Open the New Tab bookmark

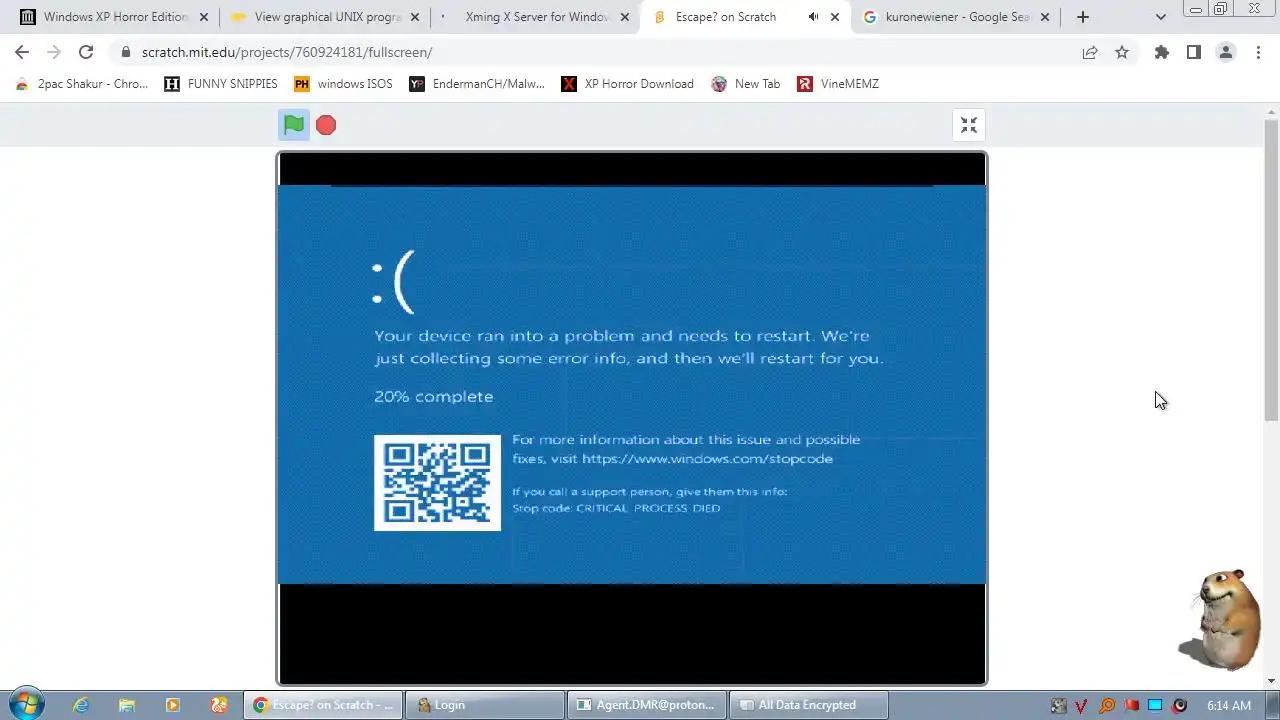coord(746,84)
